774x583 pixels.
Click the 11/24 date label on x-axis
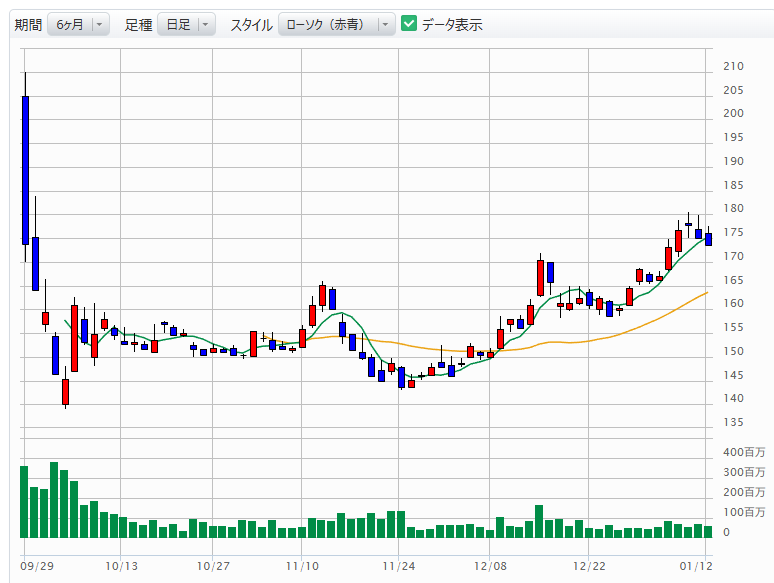point(398,566)
